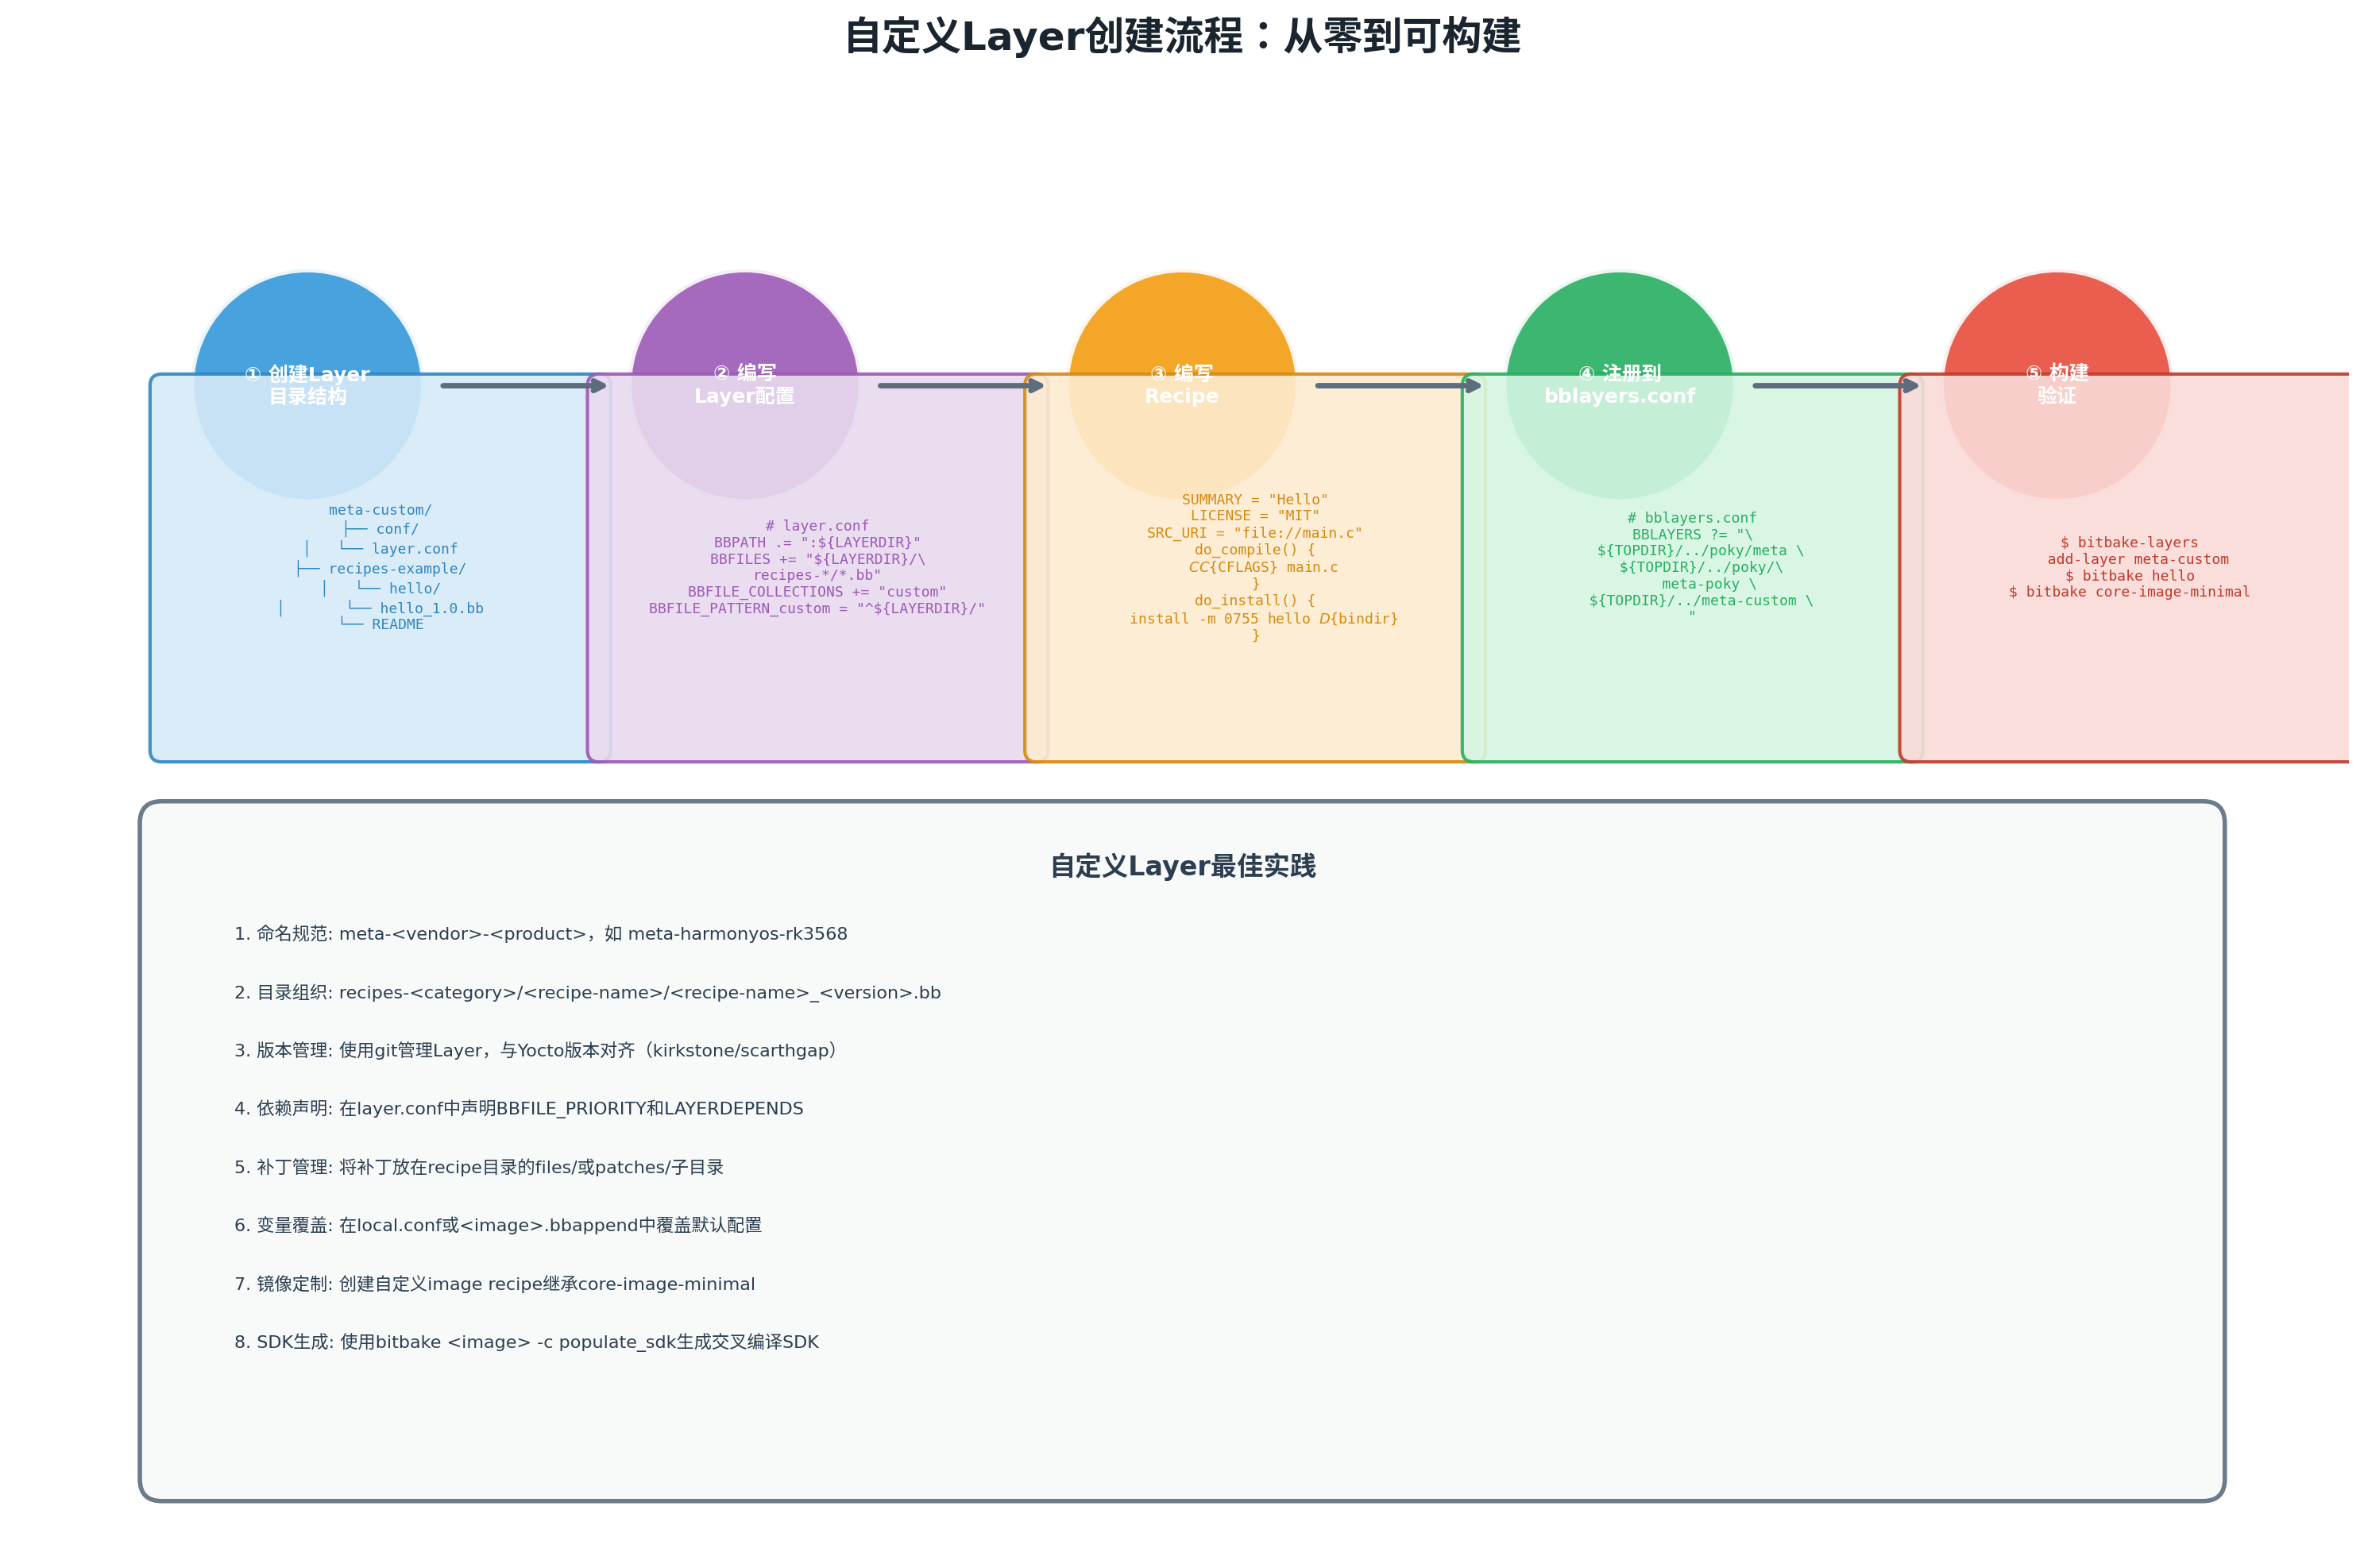Screen dimensions: 2364x1568
Task: Click the add-layer meta-custom line
Action: tap(2137, 560)
